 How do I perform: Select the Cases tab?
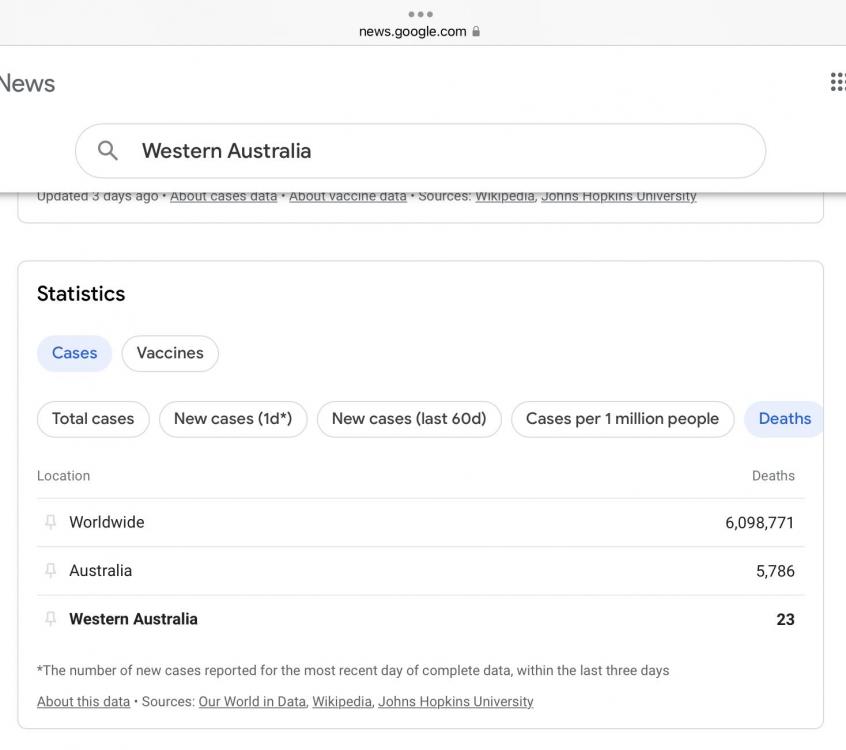74,353
